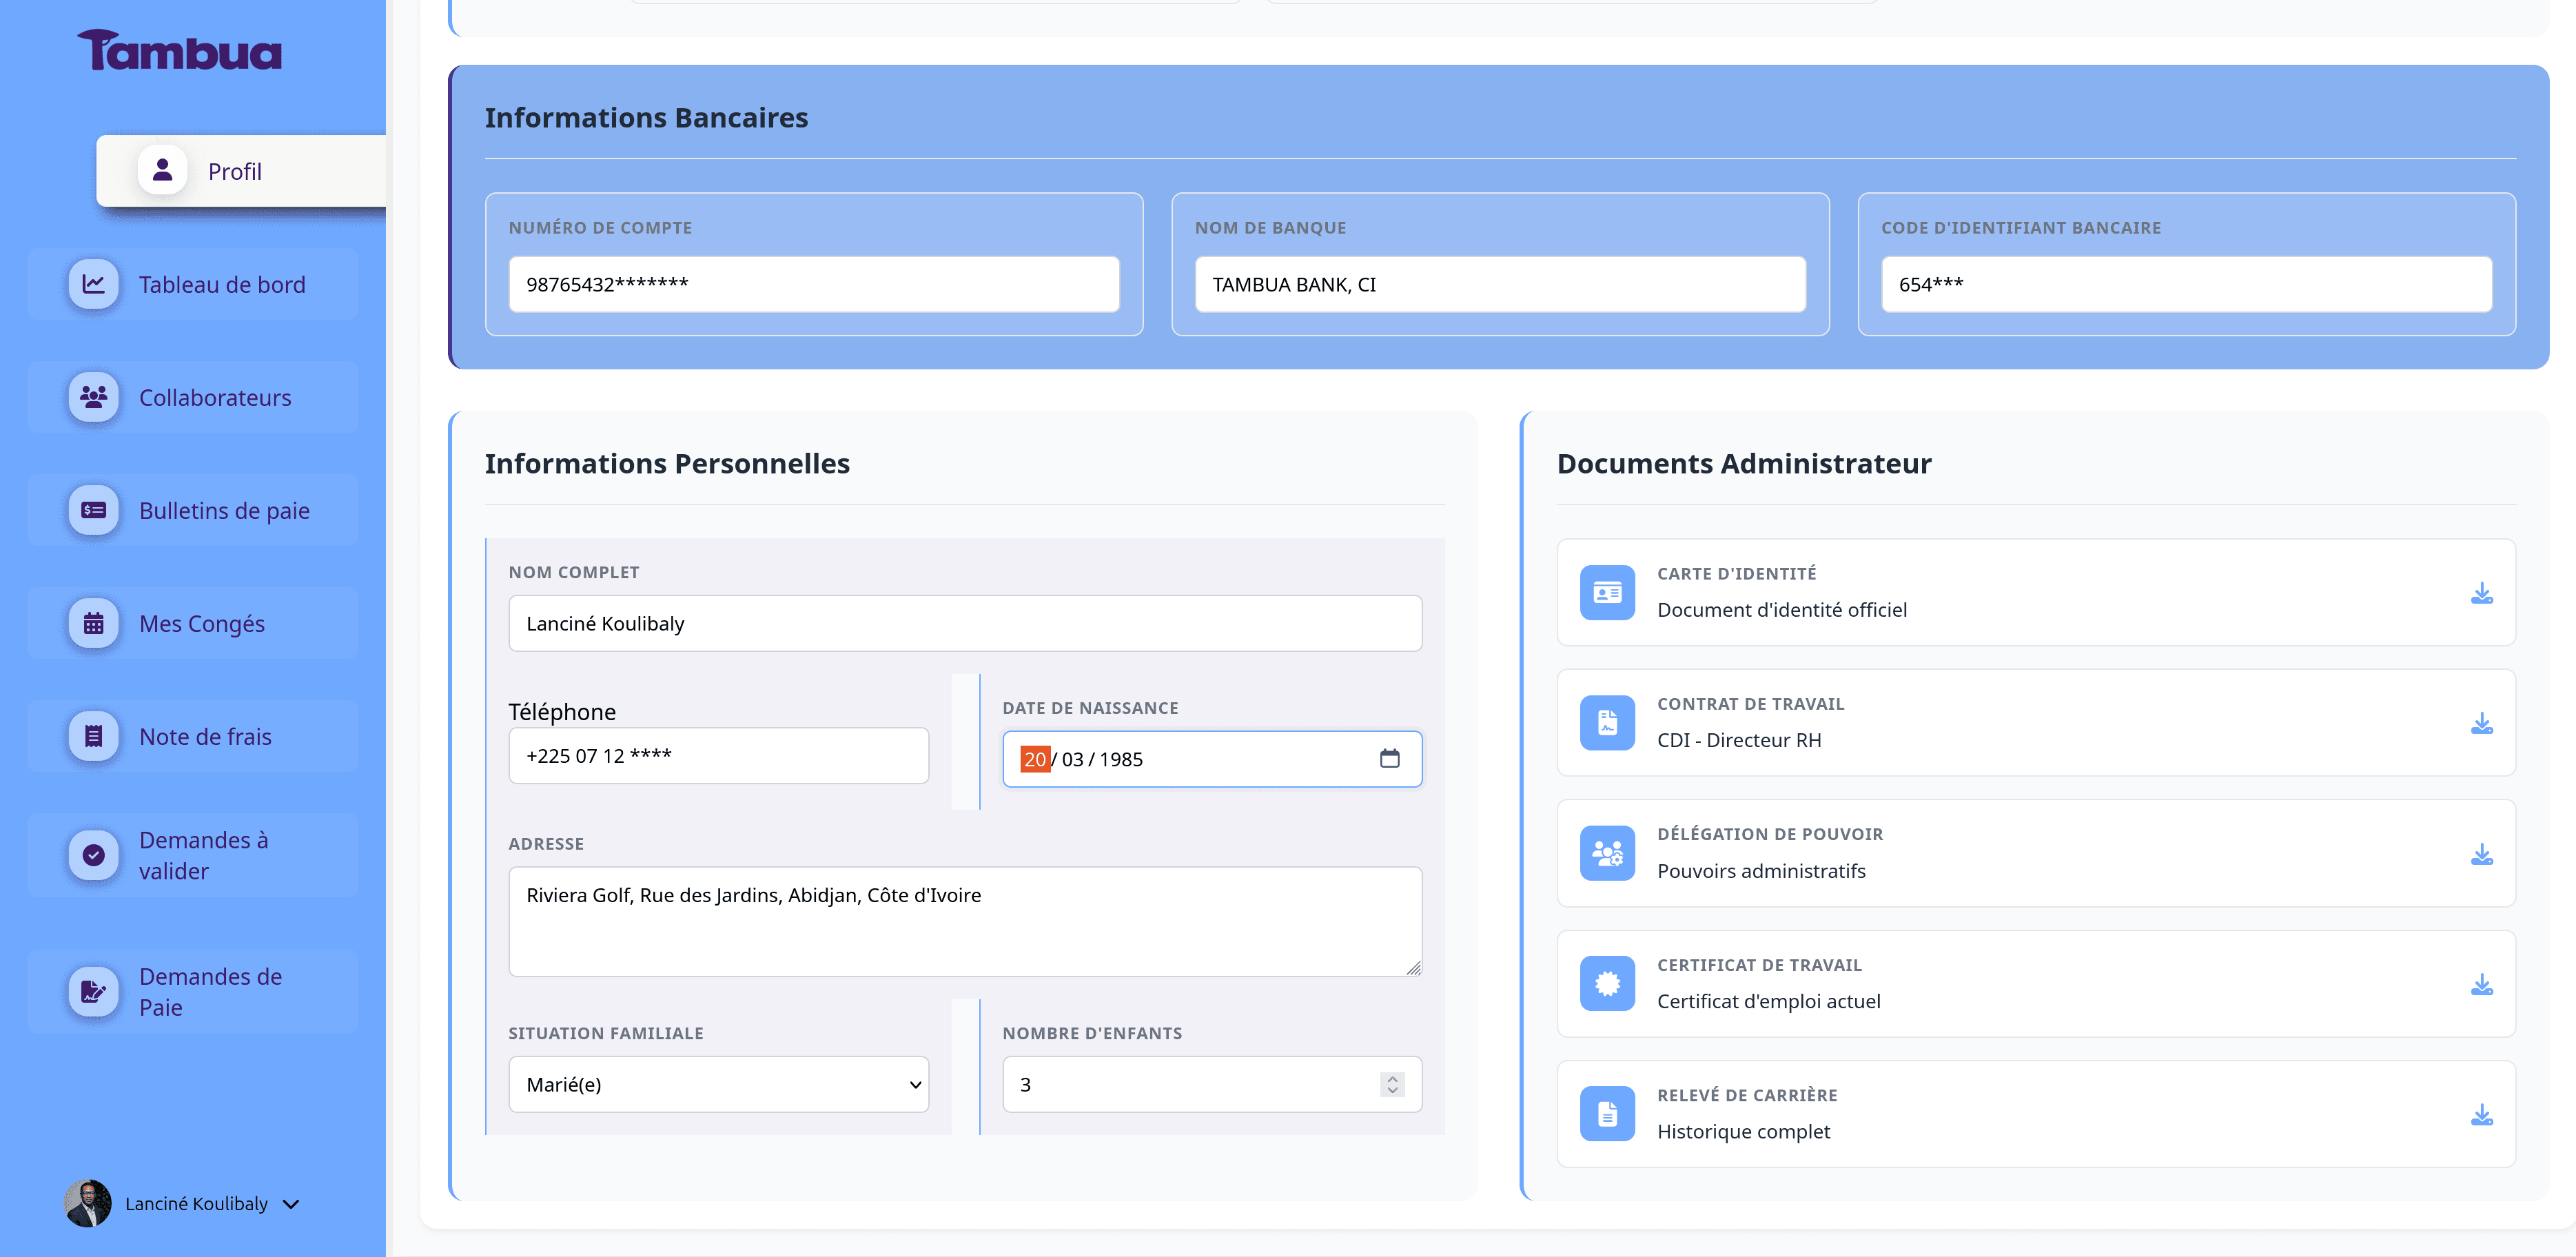Open Bulletins de paie payslip icon
Screen dimensions: 2576x1257
click(93, 510)
